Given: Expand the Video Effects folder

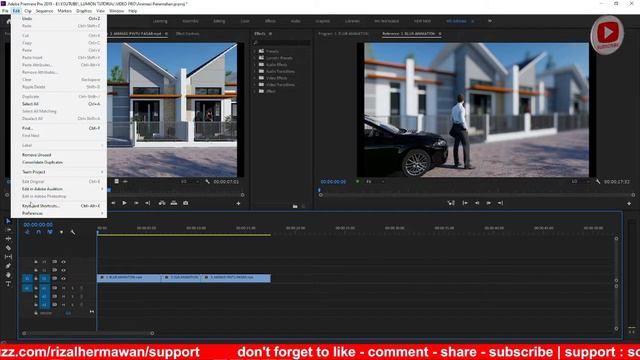Looking at the screenshot, I should (255, 78).
